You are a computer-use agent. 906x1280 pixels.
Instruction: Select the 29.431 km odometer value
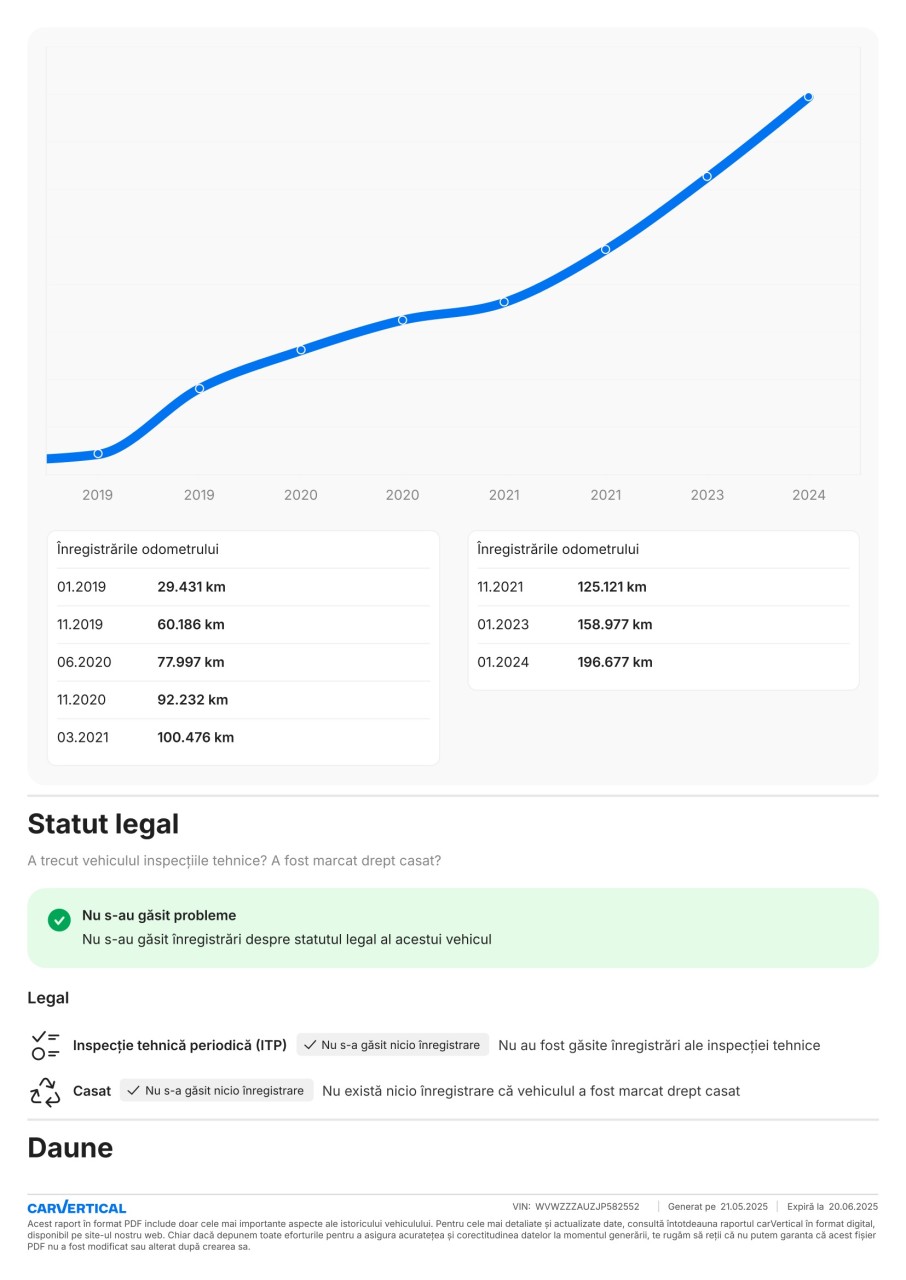click(191, 587)
